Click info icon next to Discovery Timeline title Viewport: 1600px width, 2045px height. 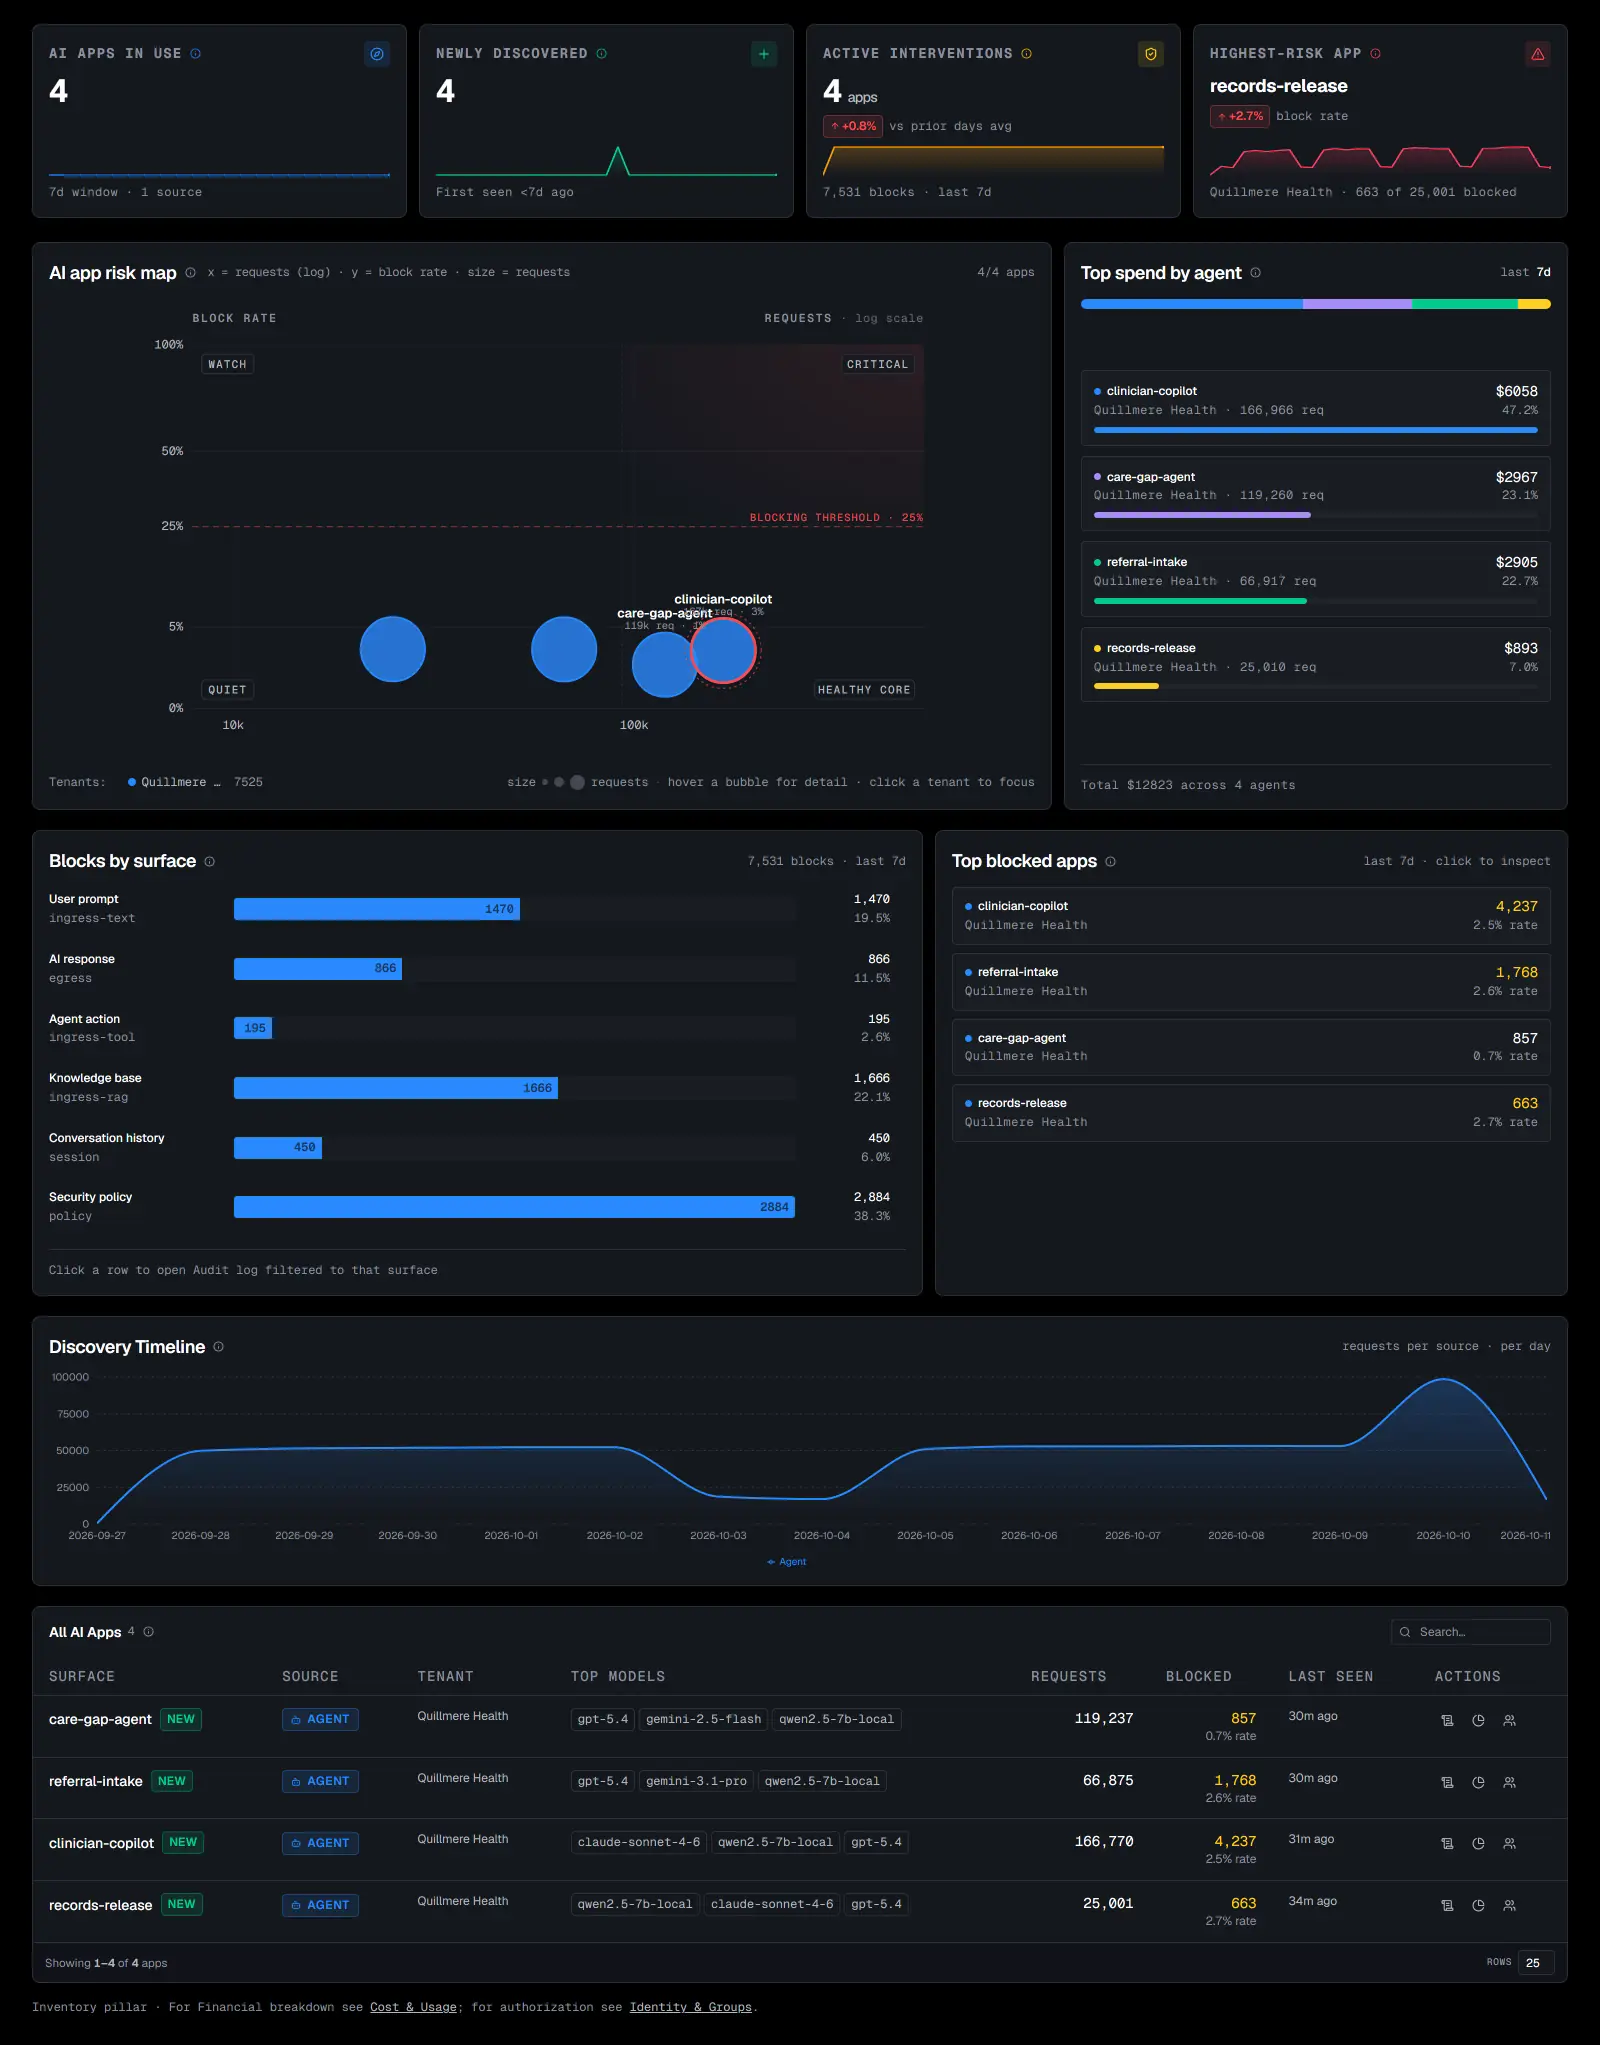click(218, 1346)
